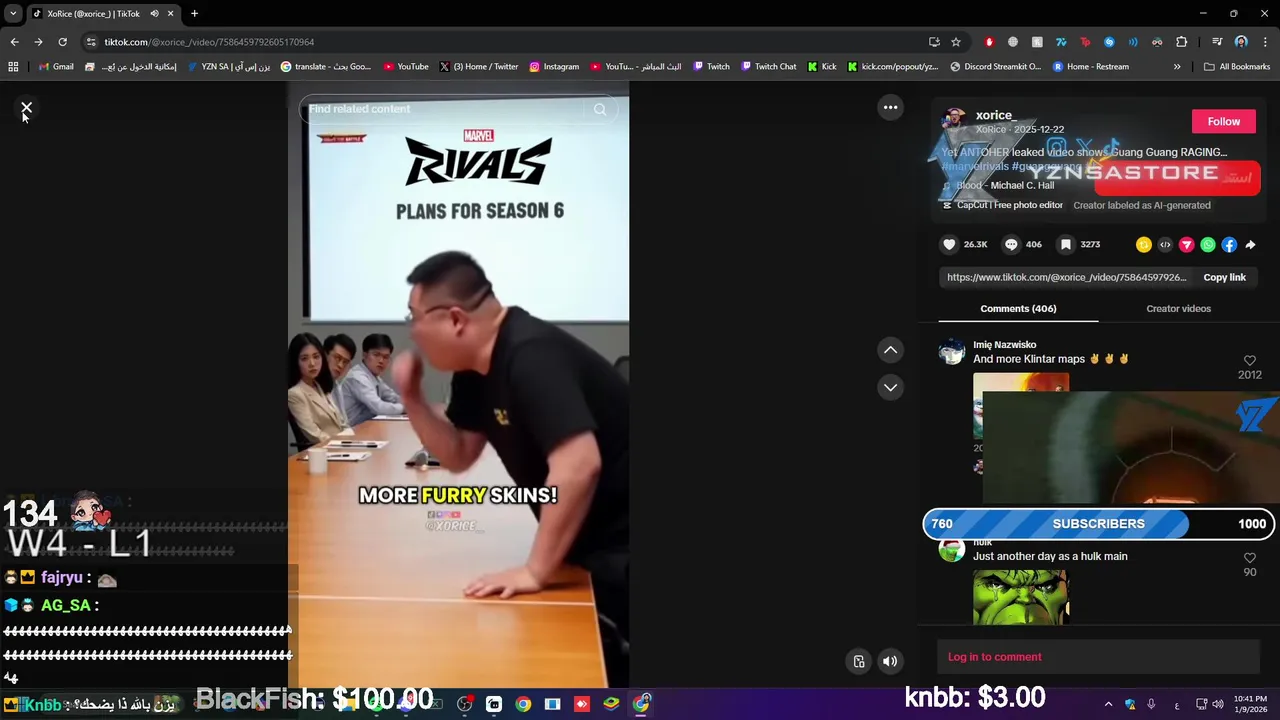Repost the video with the yellow repost icon
Screen dimensions: 1280x720
(x=1144, y=244)
